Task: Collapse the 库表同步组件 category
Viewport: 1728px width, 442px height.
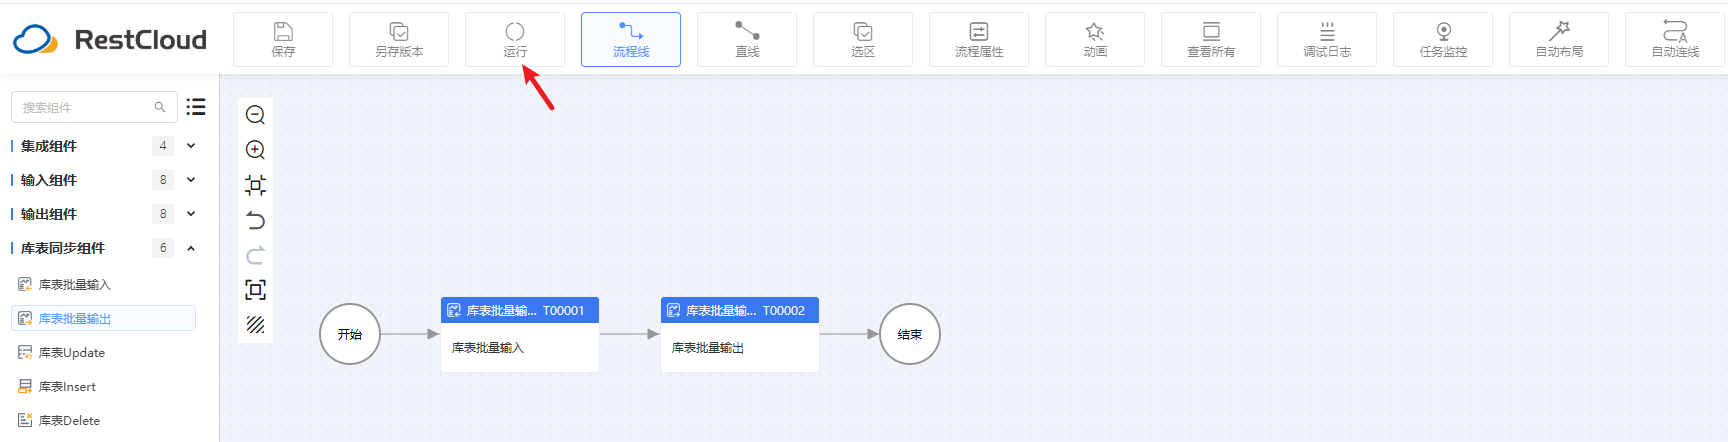Action: tap(191, 248)
